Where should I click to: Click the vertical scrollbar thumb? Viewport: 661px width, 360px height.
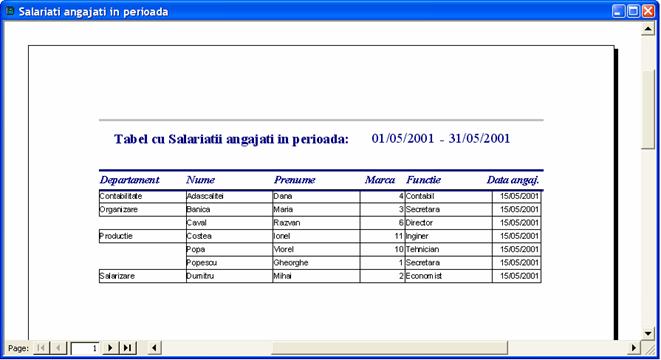(648, 110)
